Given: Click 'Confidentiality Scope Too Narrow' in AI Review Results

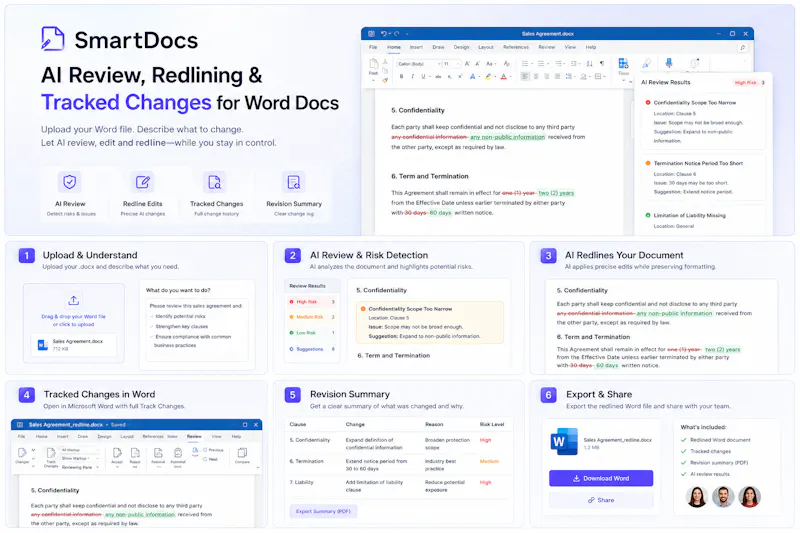Looking at the screenshot, I should (694, 103).
